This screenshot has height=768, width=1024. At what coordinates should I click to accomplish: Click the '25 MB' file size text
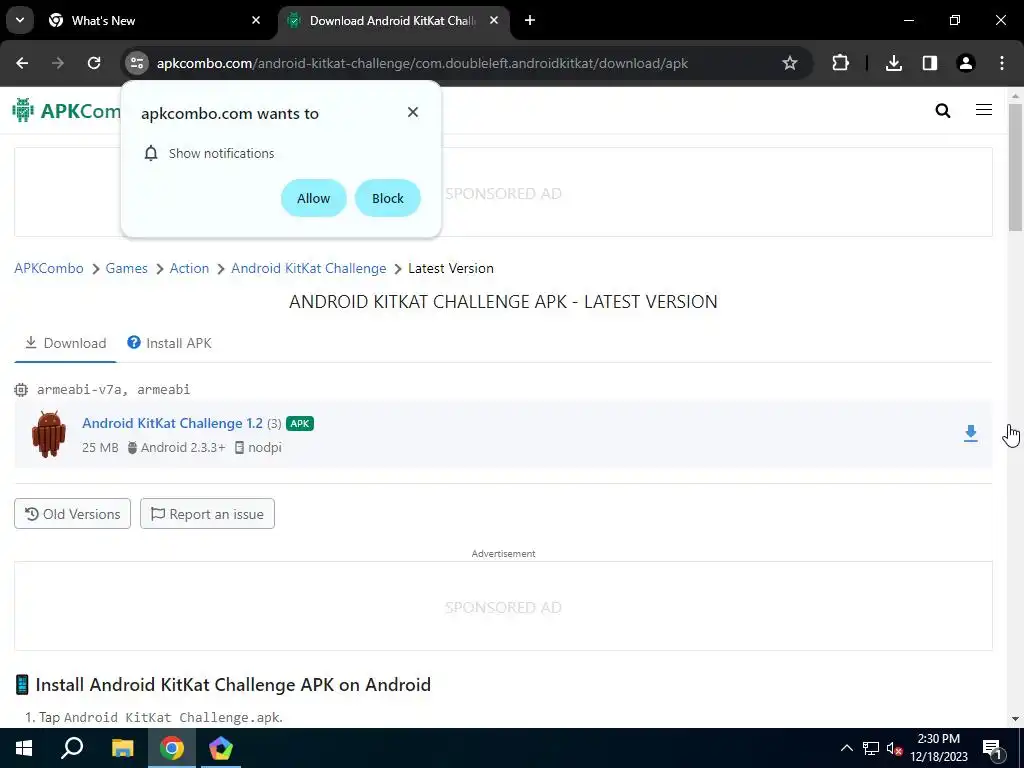pyautogui.click(x=101, y=447)
